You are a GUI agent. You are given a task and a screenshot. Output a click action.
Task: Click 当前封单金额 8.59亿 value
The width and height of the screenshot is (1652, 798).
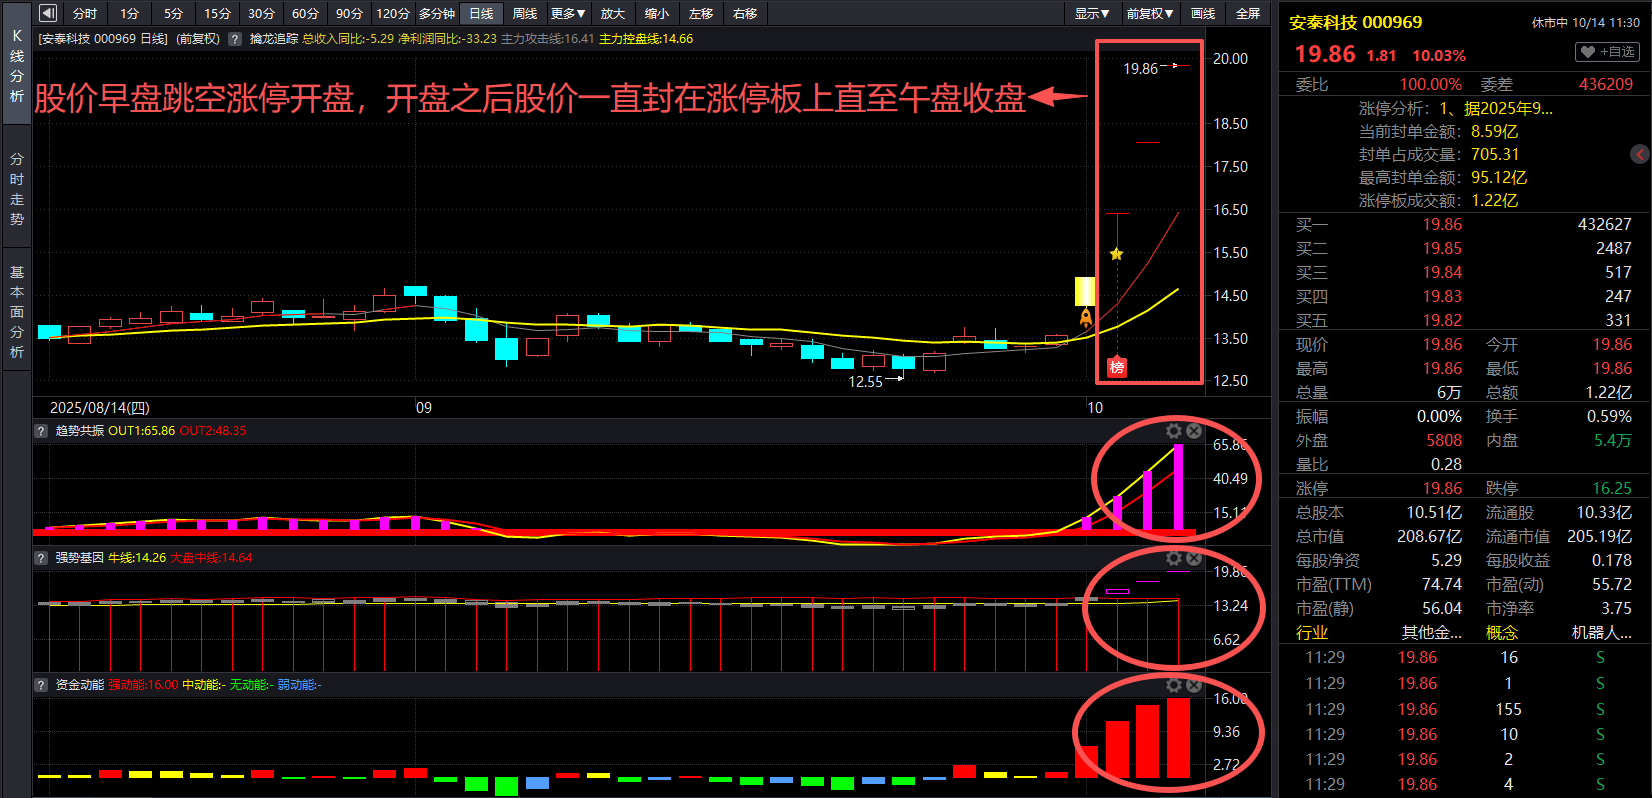click(x=1494, y=131)
